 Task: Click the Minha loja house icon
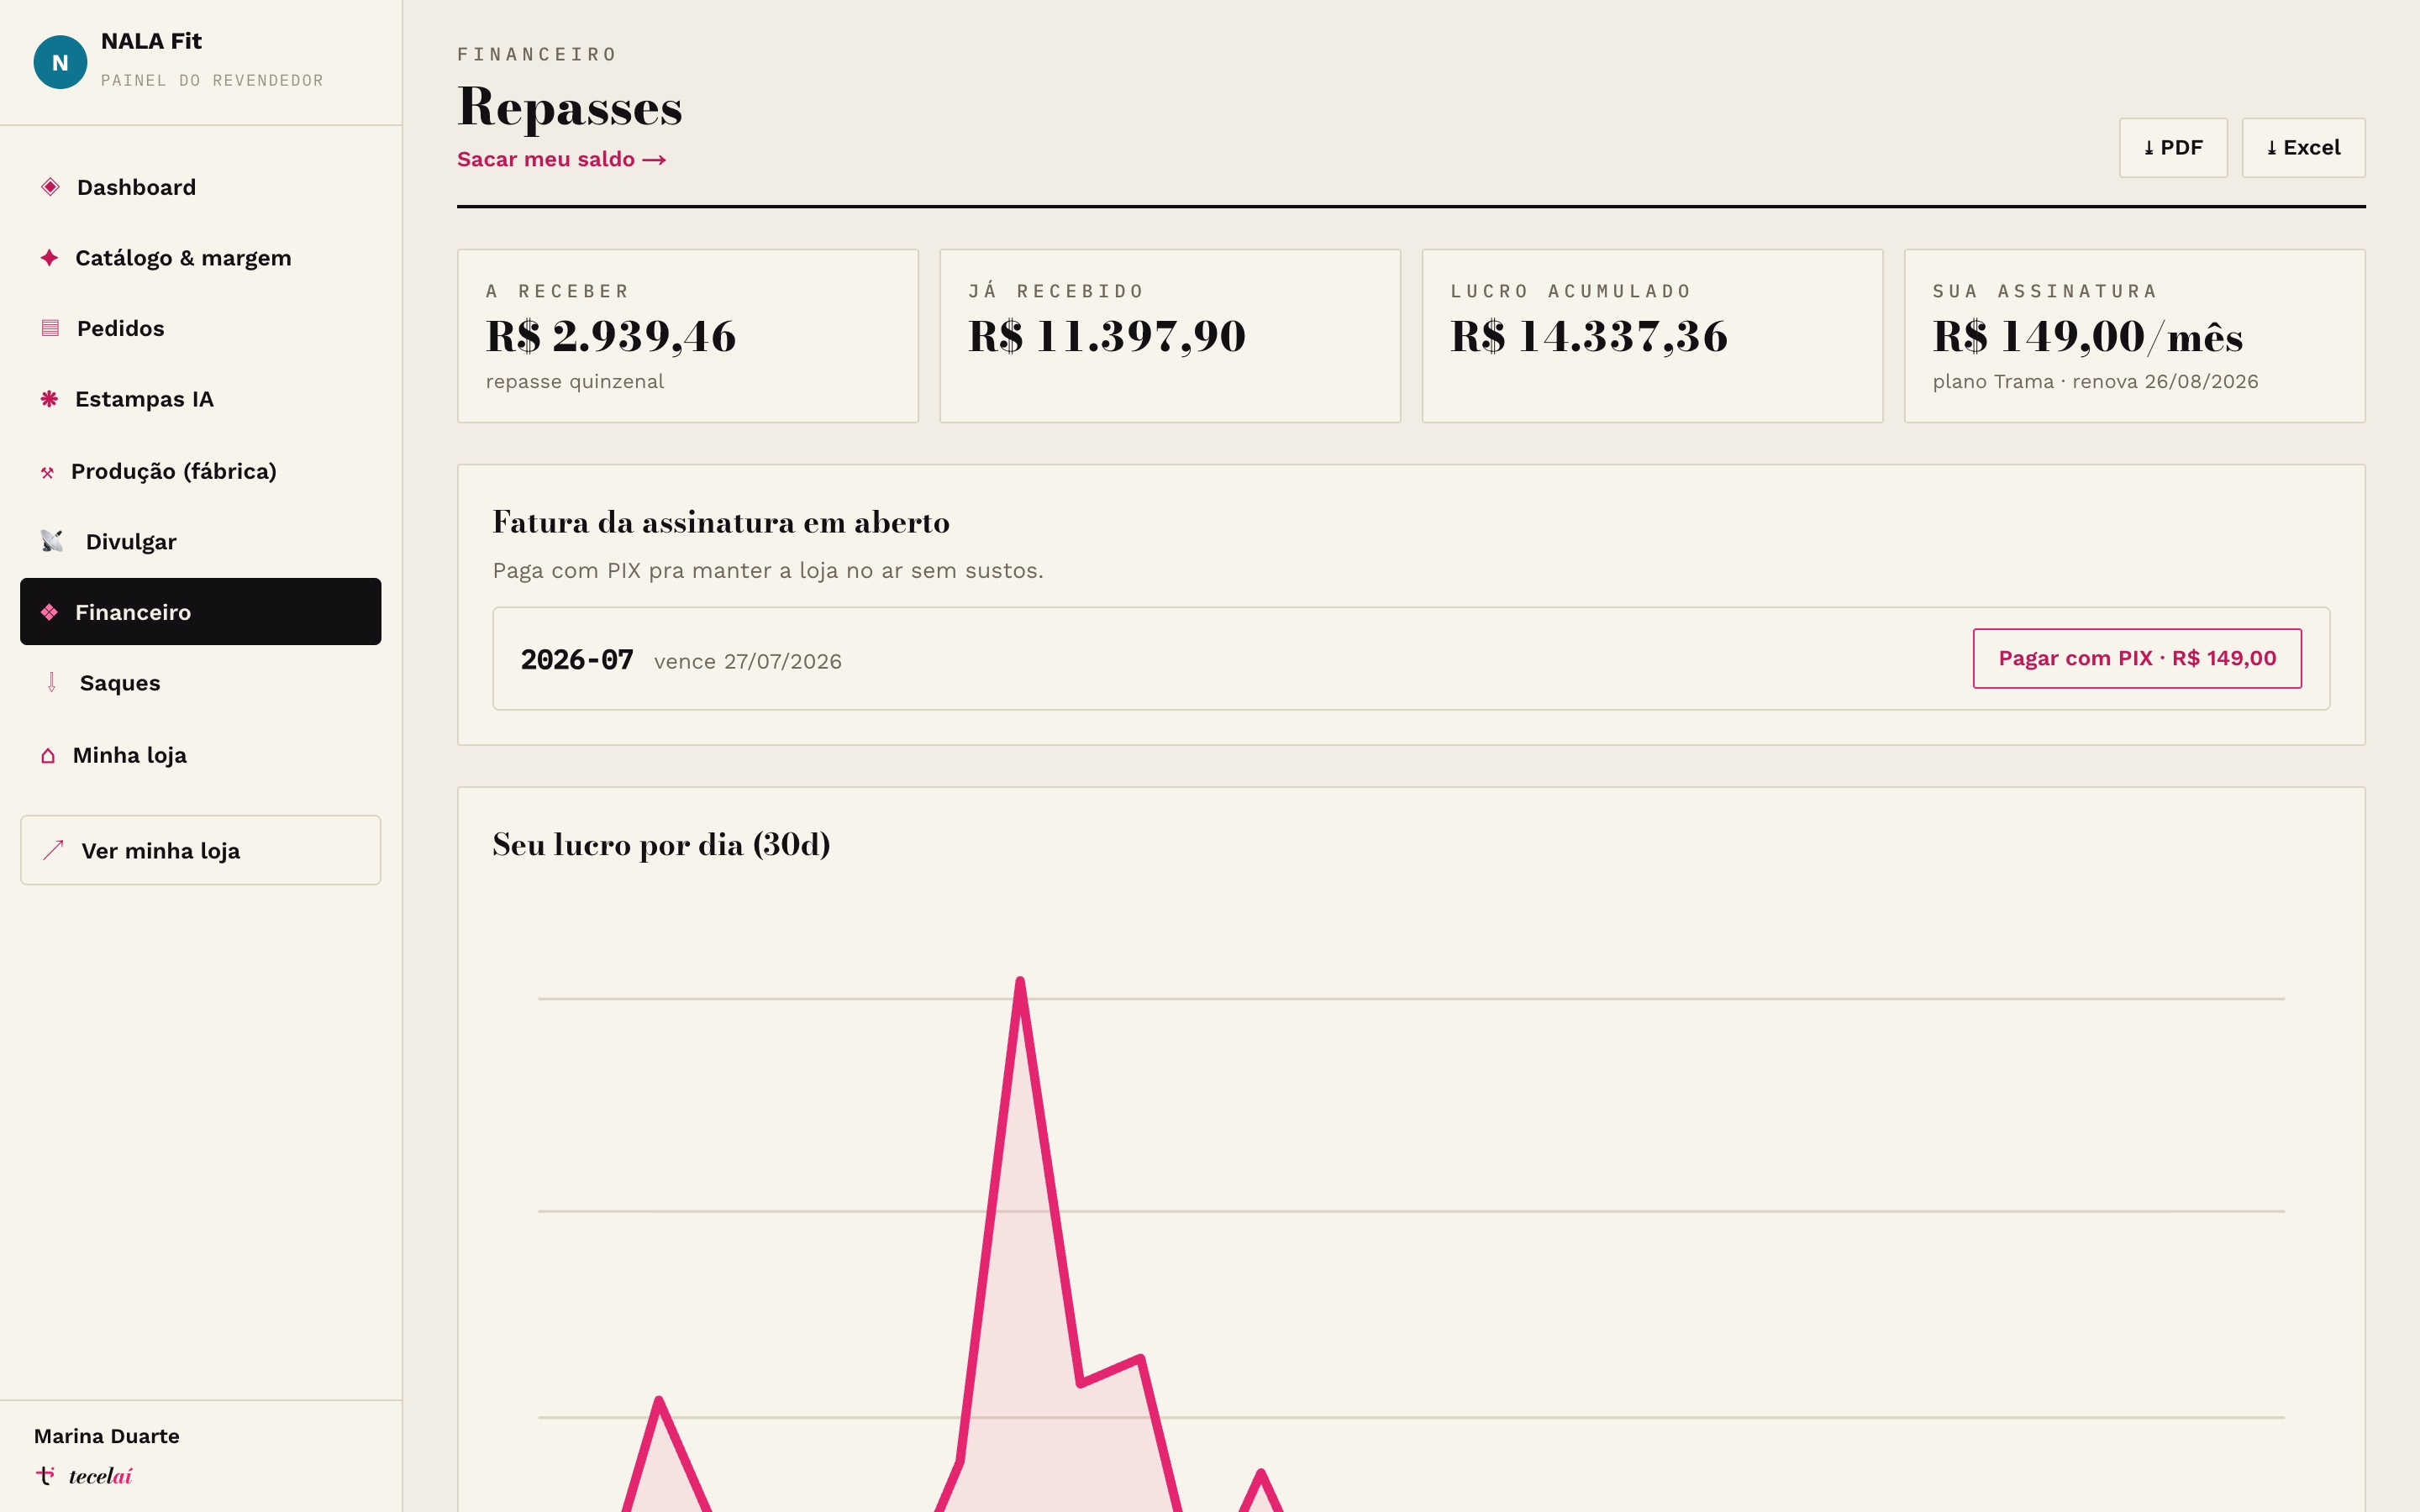pyautogui.click(x=47, y=756)
